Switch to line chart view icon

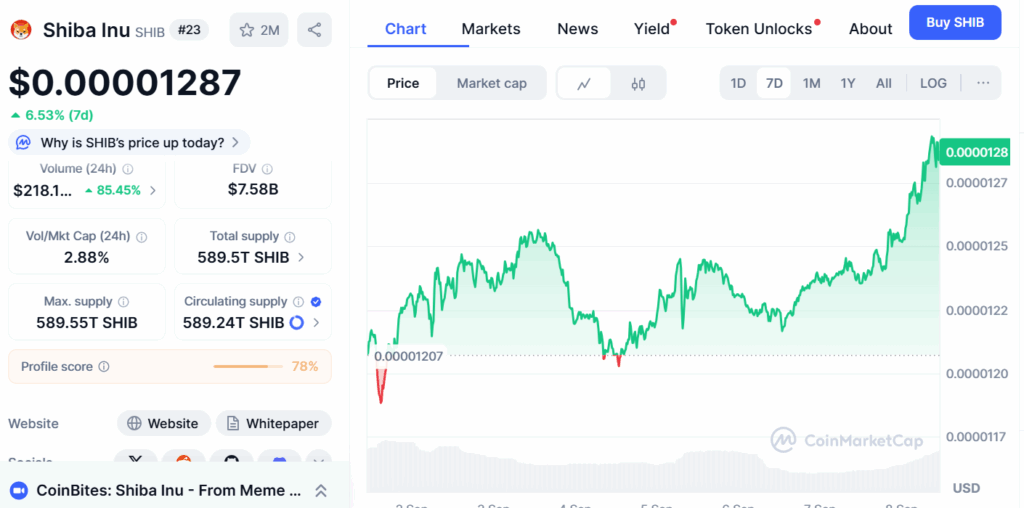[584, 84]
